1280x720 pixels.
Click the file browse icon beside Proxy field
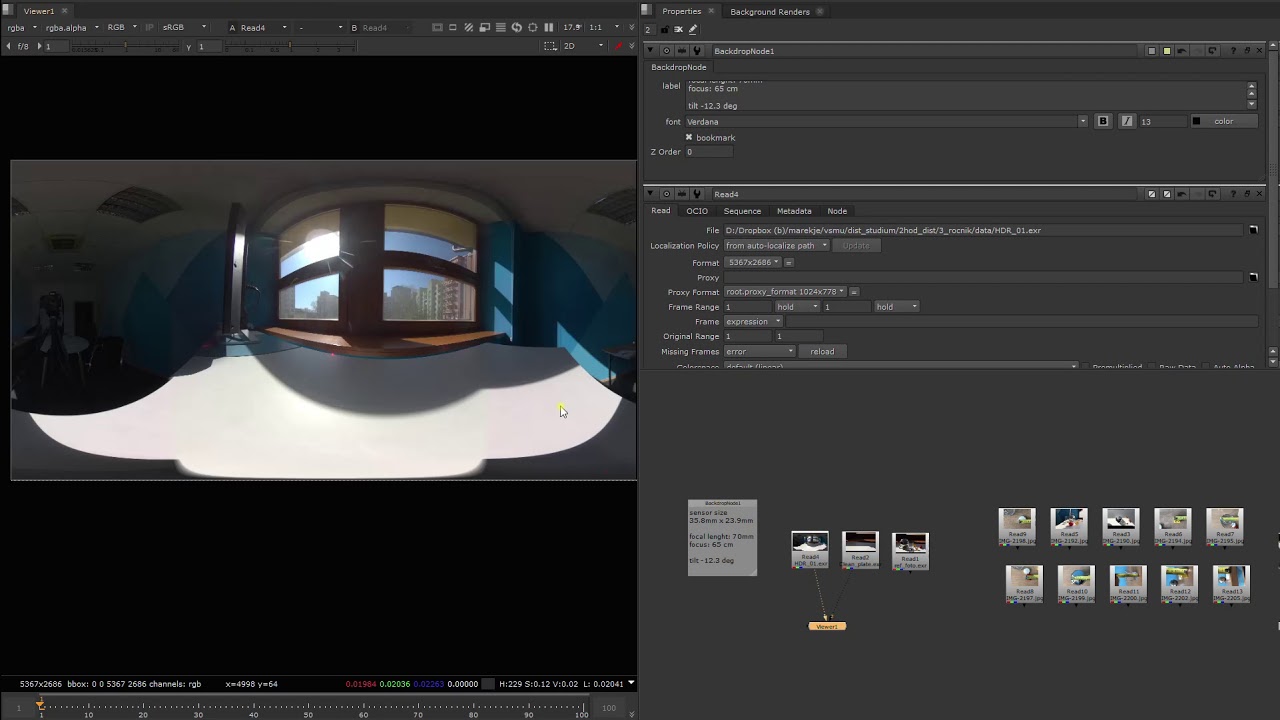click(x=1253, y=277)
